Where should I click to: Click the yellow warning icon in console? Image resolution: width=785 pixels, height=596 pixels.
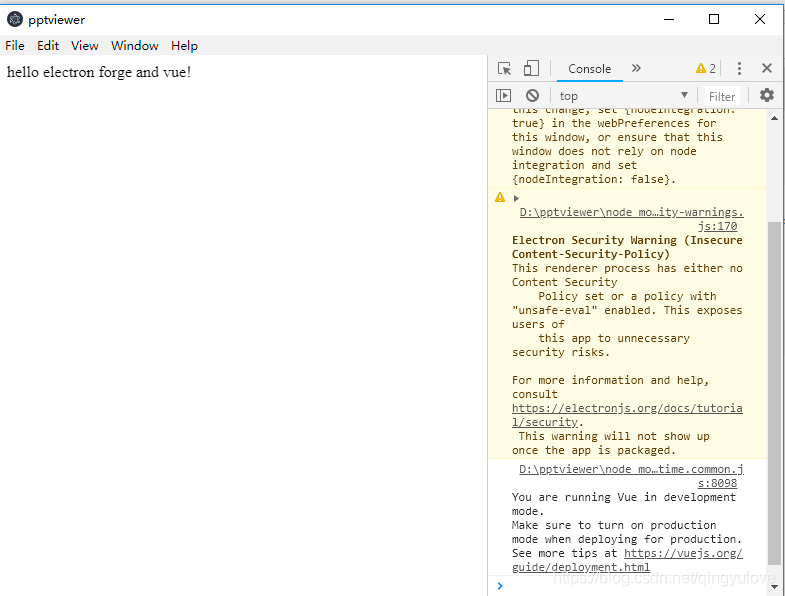(x=500, y=197)
